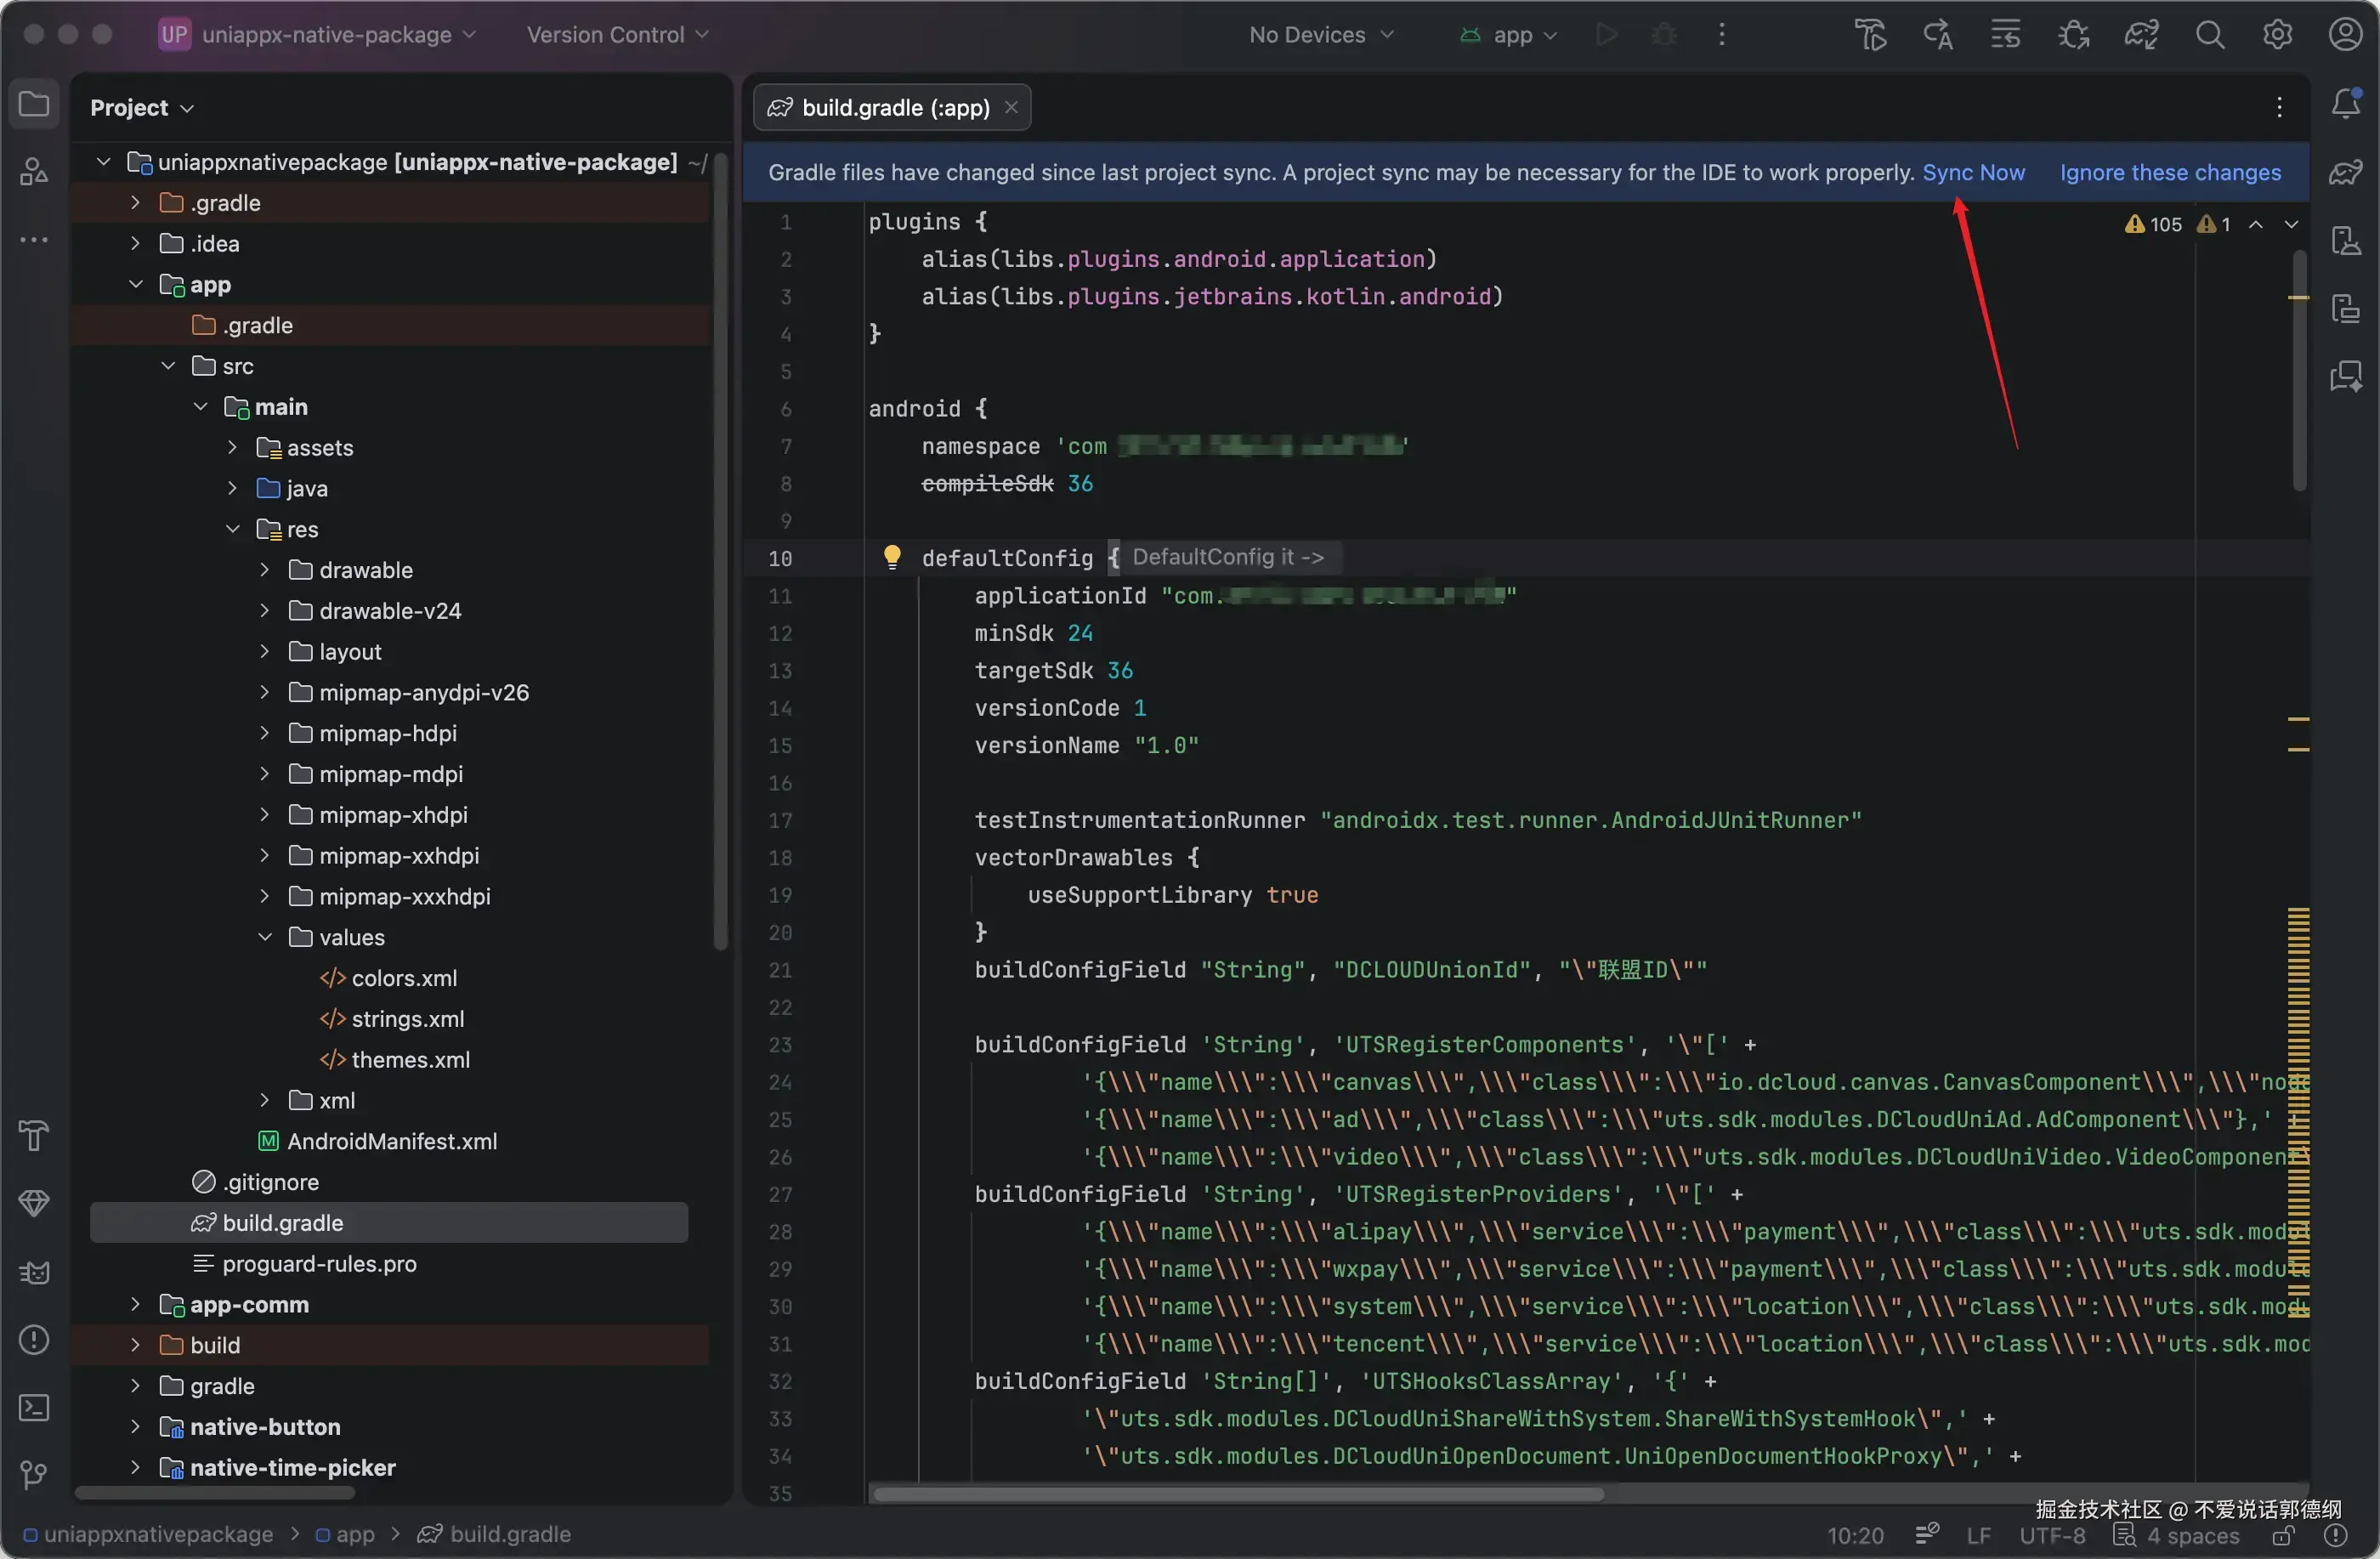Screen dimensions: 2380x1559
Task: Open the app run configuration dropdown
Action: (1509, 35)
